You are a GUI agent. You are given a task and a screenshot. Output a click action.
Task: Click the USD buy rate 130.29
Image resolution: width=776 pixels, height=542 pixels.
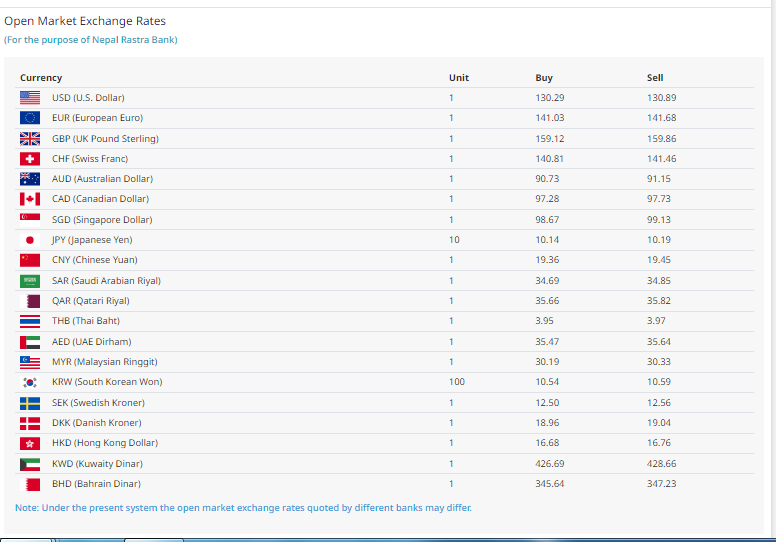click(549, 98)
